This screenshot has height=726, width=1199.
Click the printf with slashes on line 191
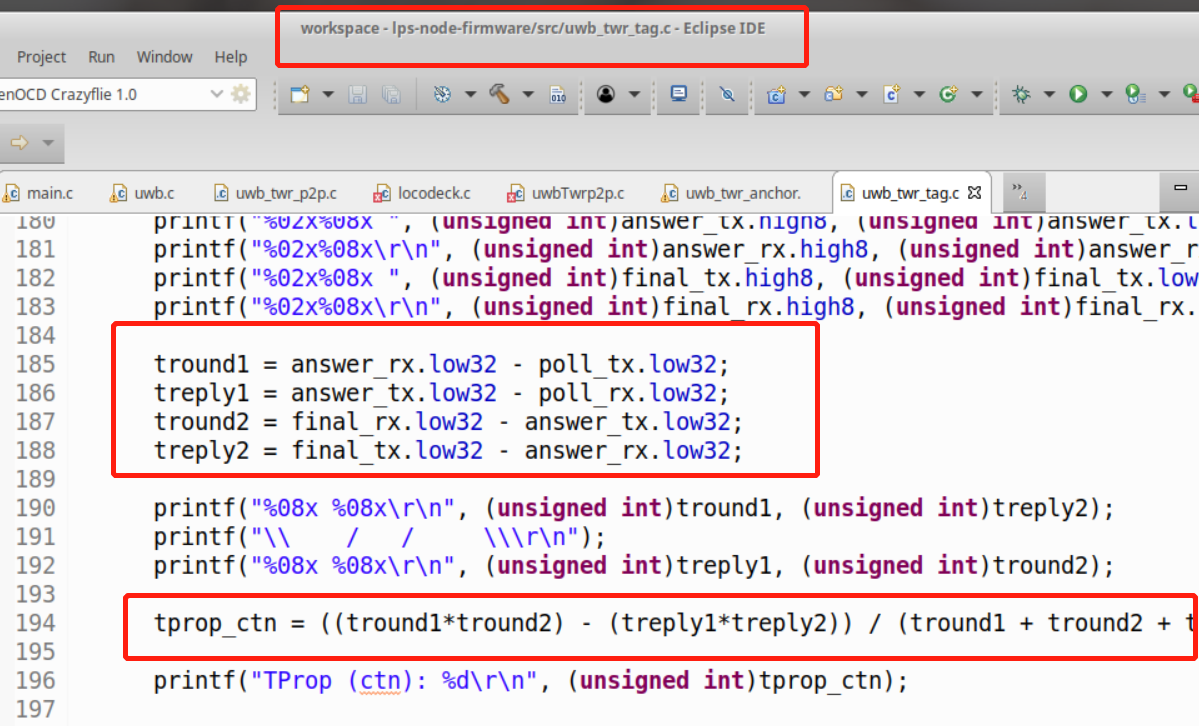[x=379, y=537]
